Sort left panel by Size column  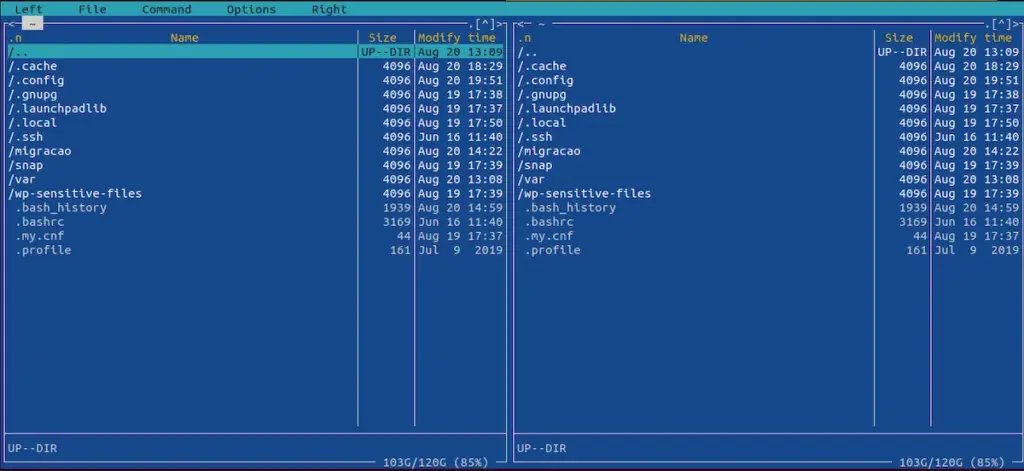pyautogui.click(x=382, y=38)
